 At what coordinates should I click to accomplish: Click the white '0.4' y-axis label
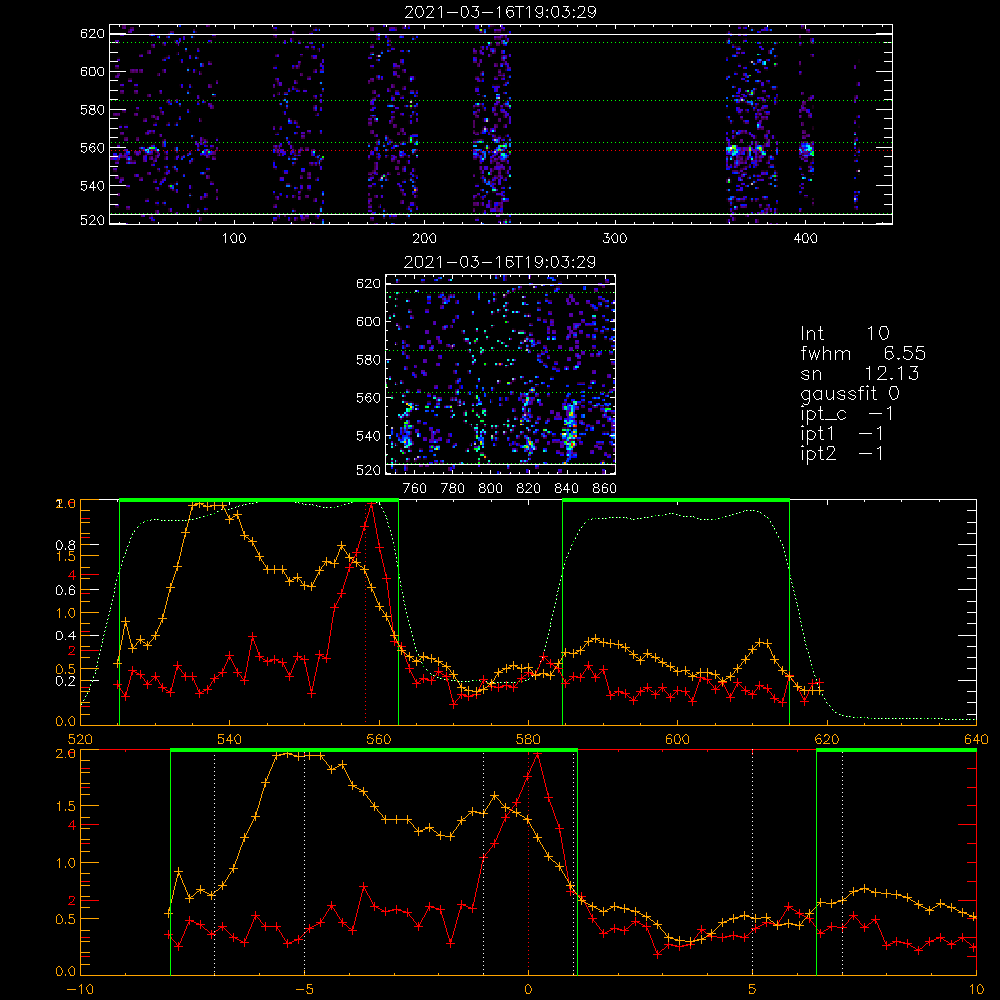(x=66, y=636)
